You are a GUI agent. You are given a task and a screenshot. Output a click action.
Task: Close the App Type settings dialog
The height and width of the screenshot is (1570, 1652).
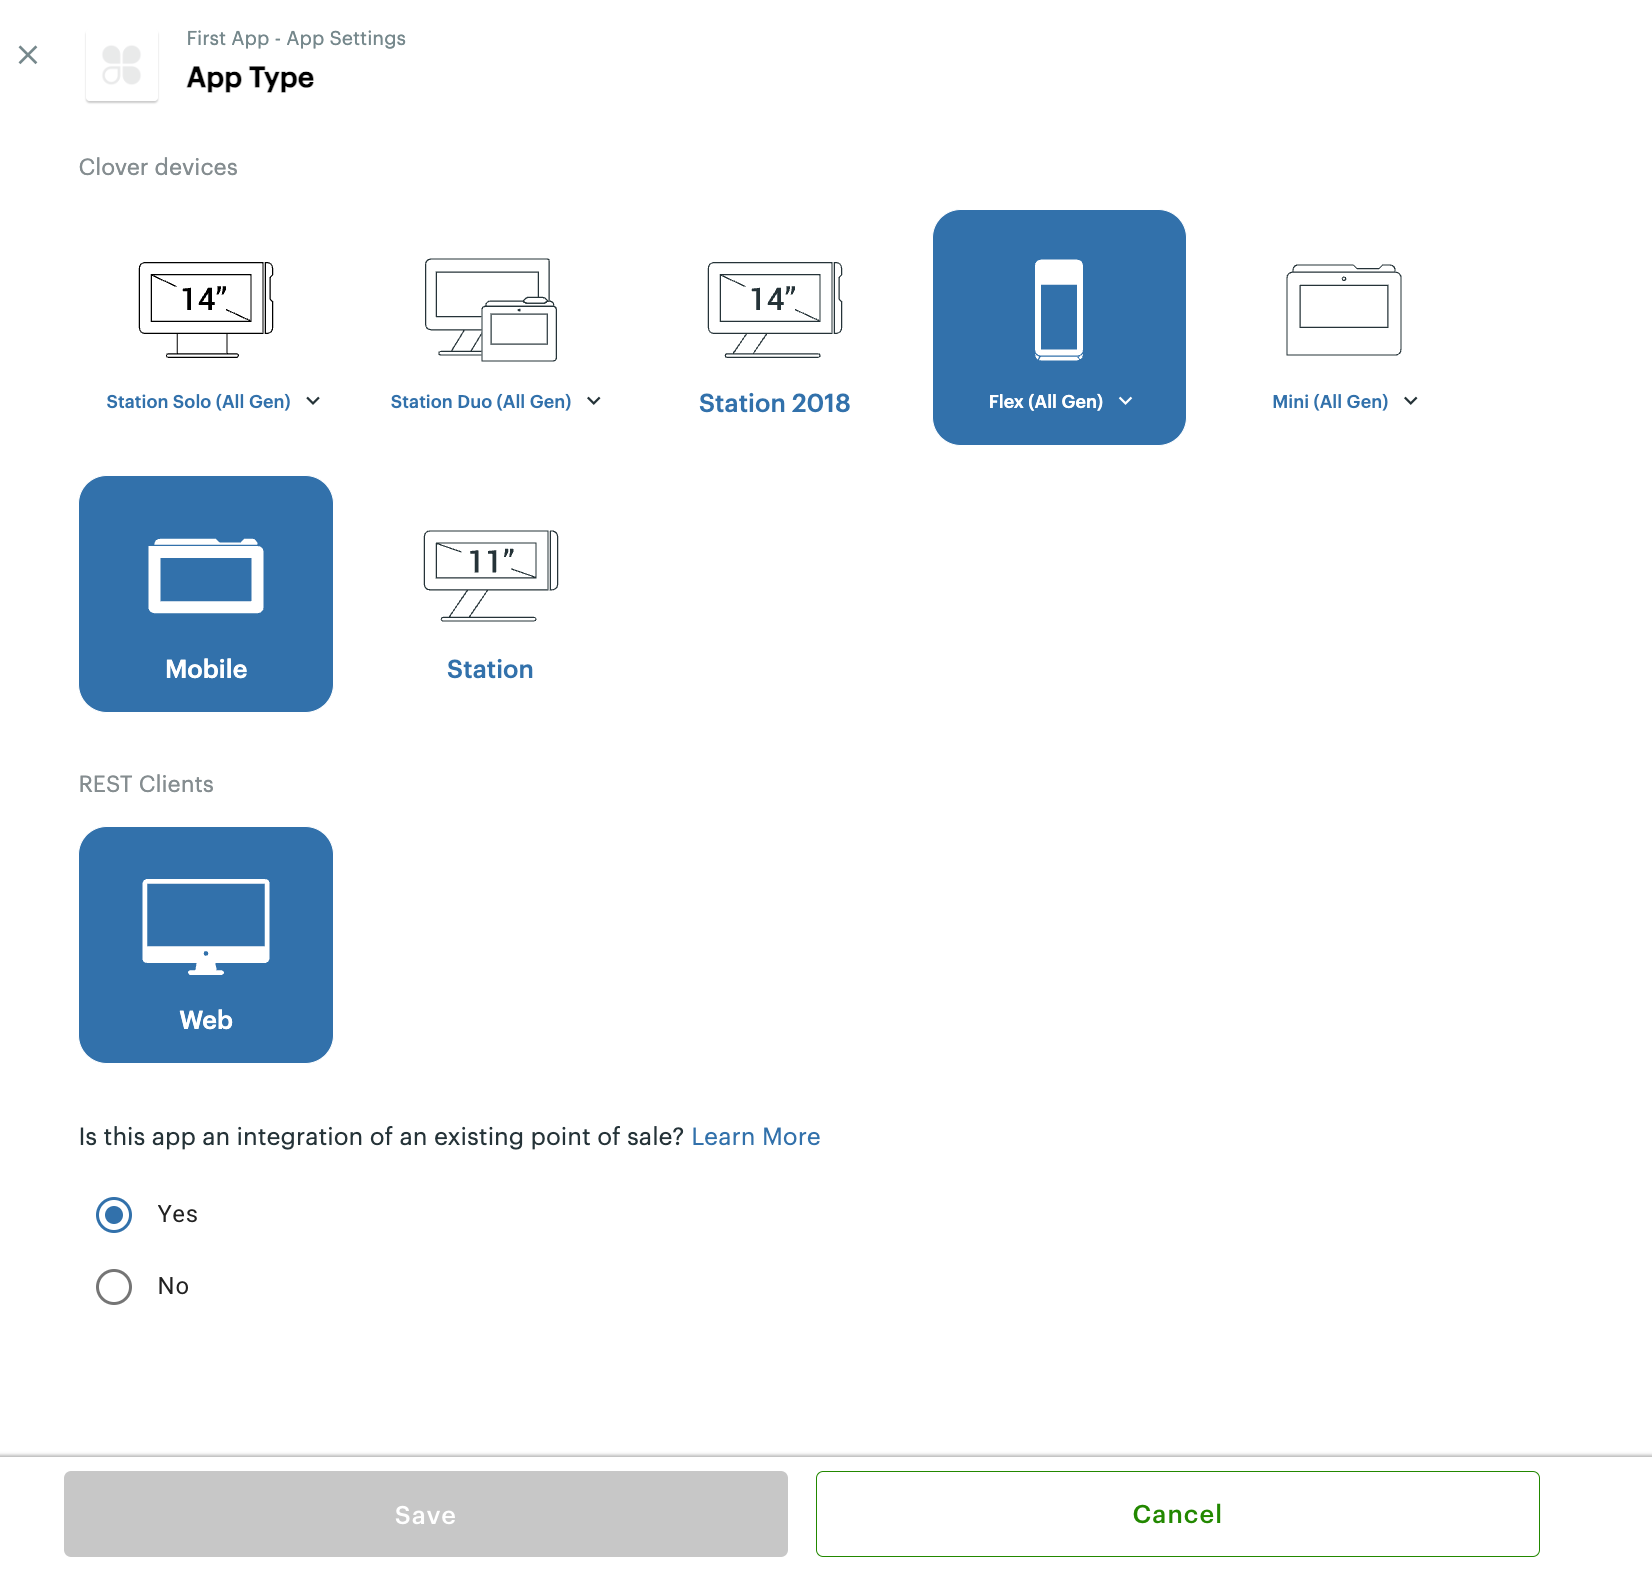pyautogui.click(x=28, y=55)
